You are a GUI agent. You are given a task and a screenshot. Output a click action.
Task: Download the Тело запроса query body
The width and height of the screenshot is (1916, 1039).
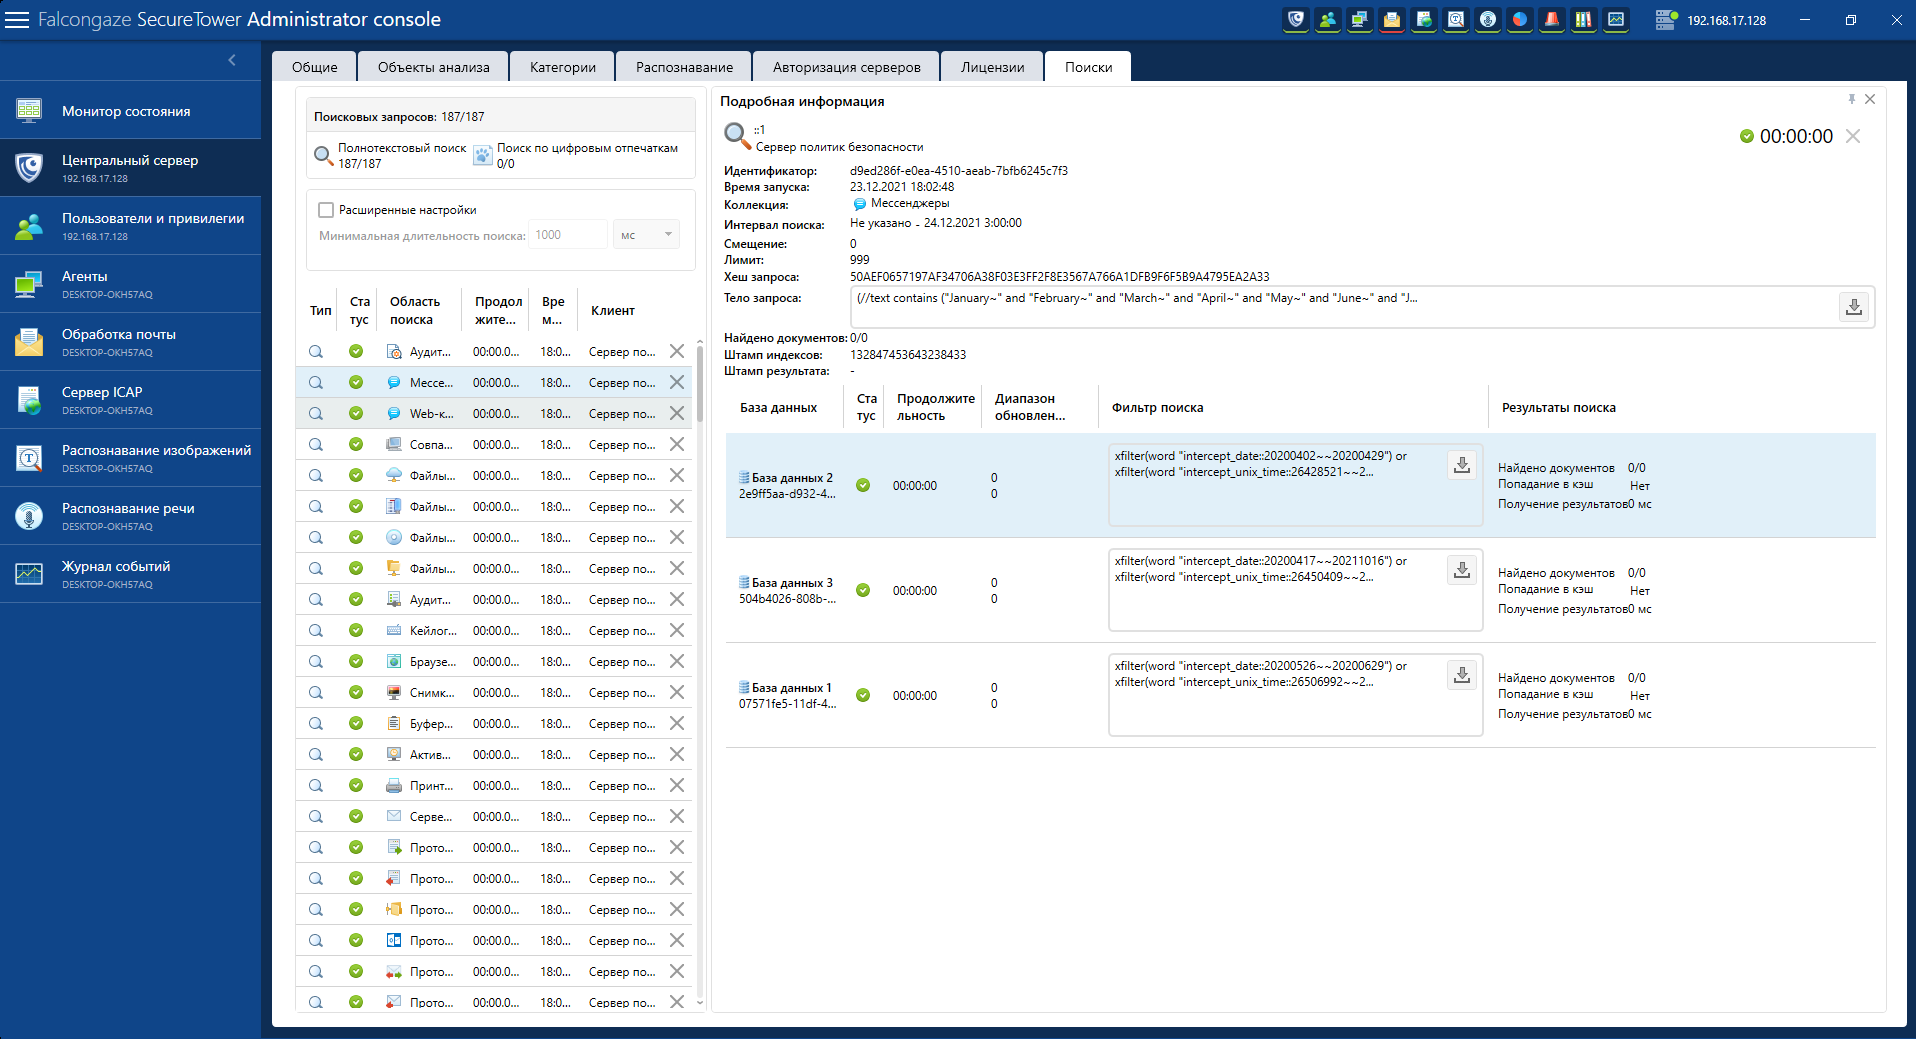[1854, 307]
